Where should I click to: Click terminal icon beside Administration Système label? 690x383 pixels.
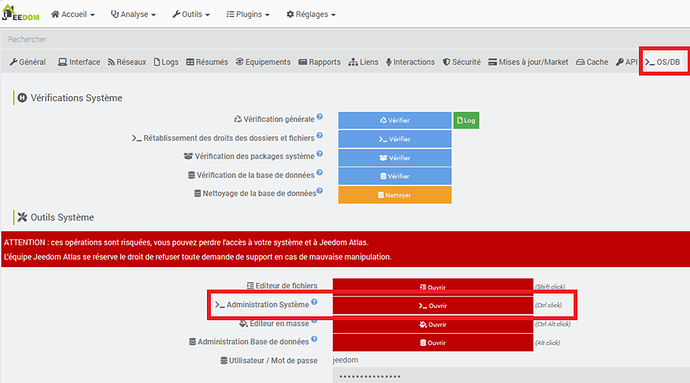click(x=220, y=305)
